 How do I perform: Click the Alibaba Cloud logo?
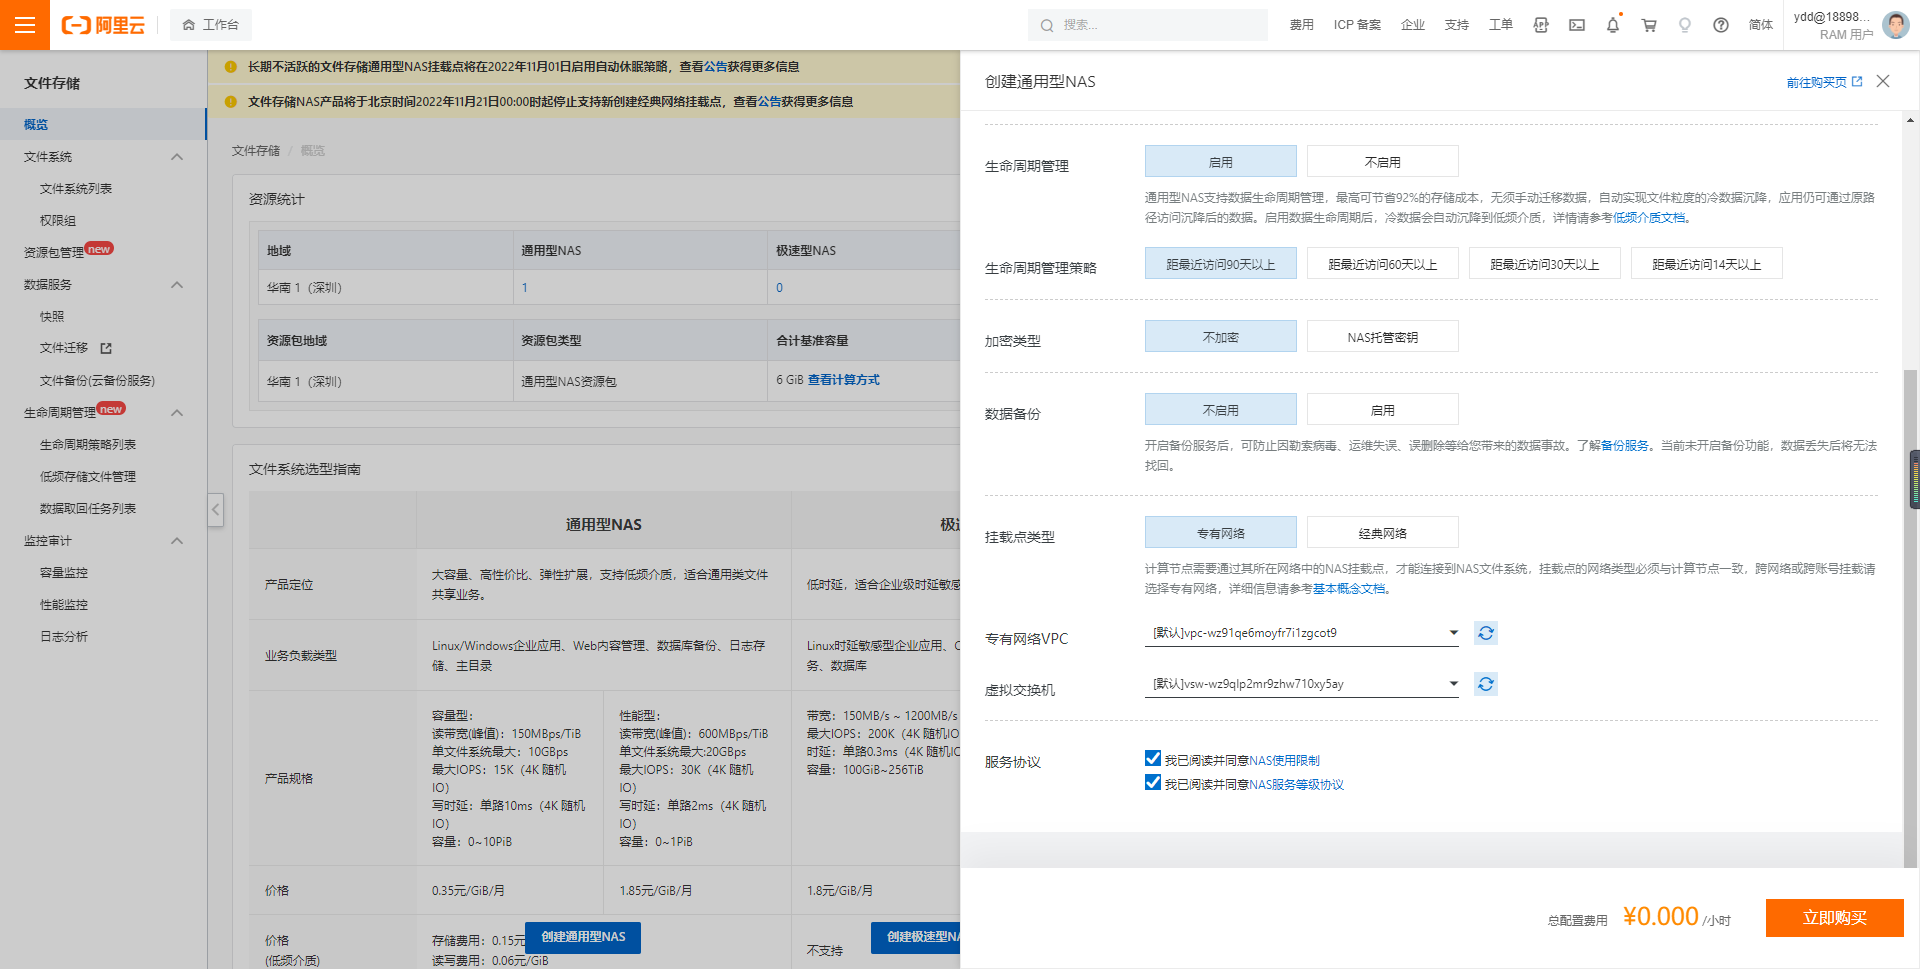pos(103,25)
